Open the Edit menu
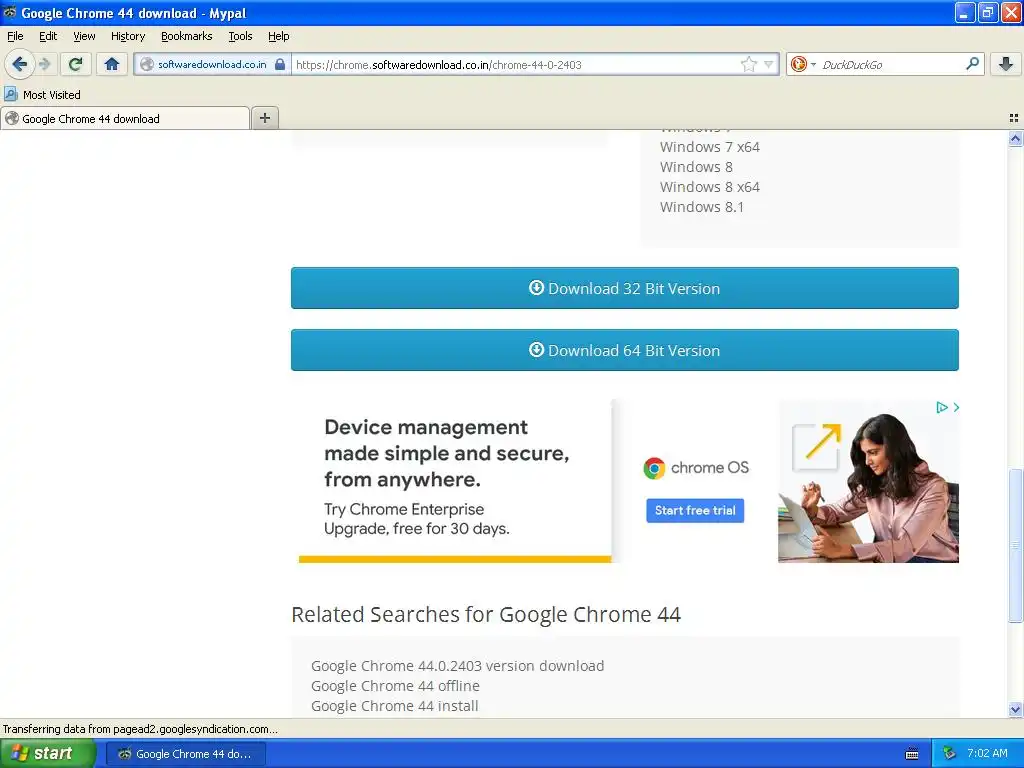This screenshot has width=1024, height=768. 48,36
